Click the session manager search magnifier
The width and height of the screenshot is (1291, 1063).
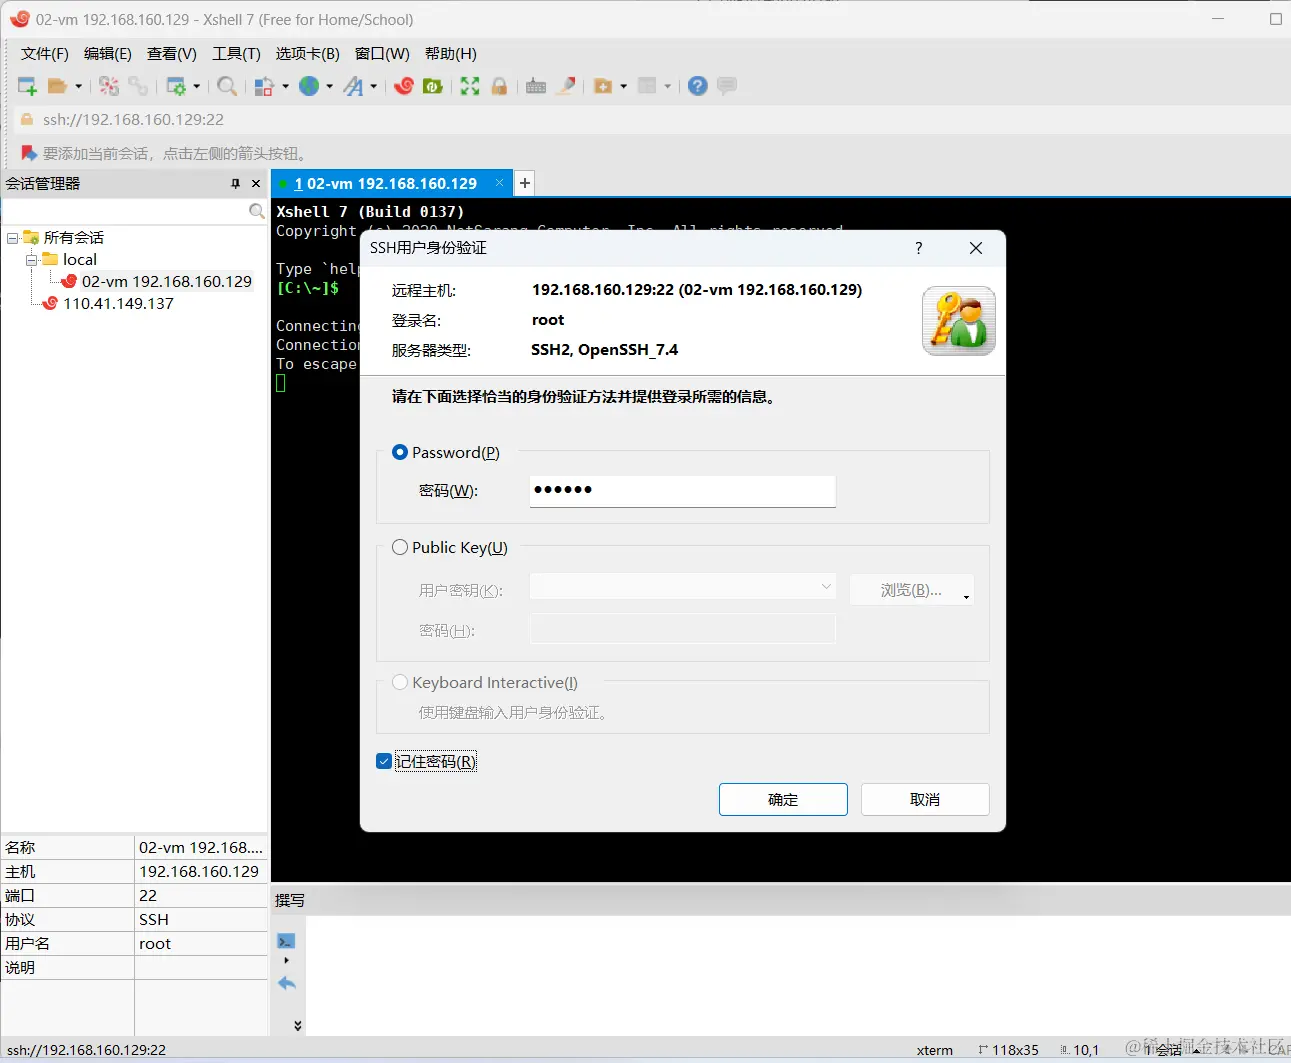[x=257, y=211]
